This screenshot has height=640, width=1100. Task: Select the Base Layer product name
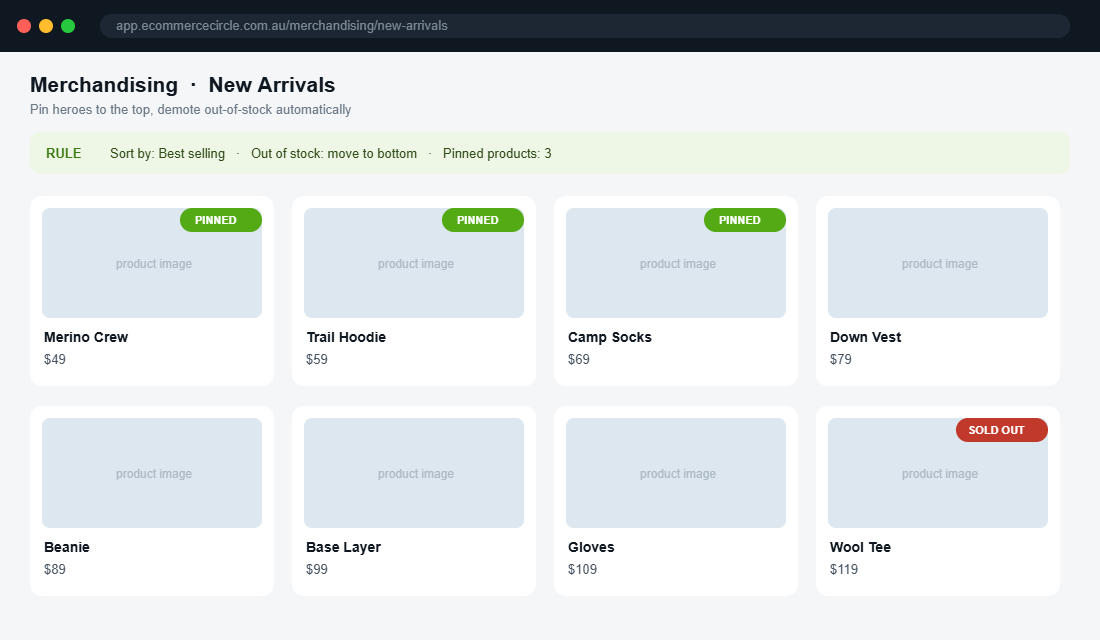pos(343,547)
